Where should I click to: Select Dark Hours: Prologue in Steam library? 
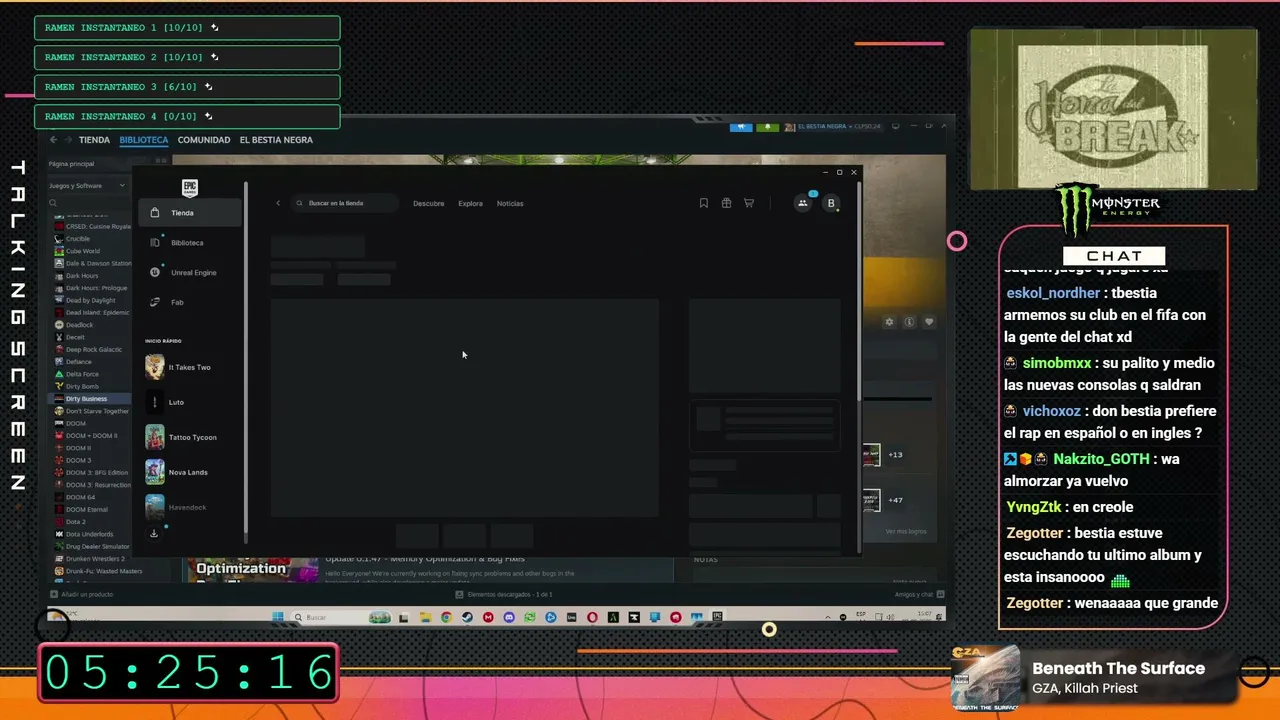93,288
